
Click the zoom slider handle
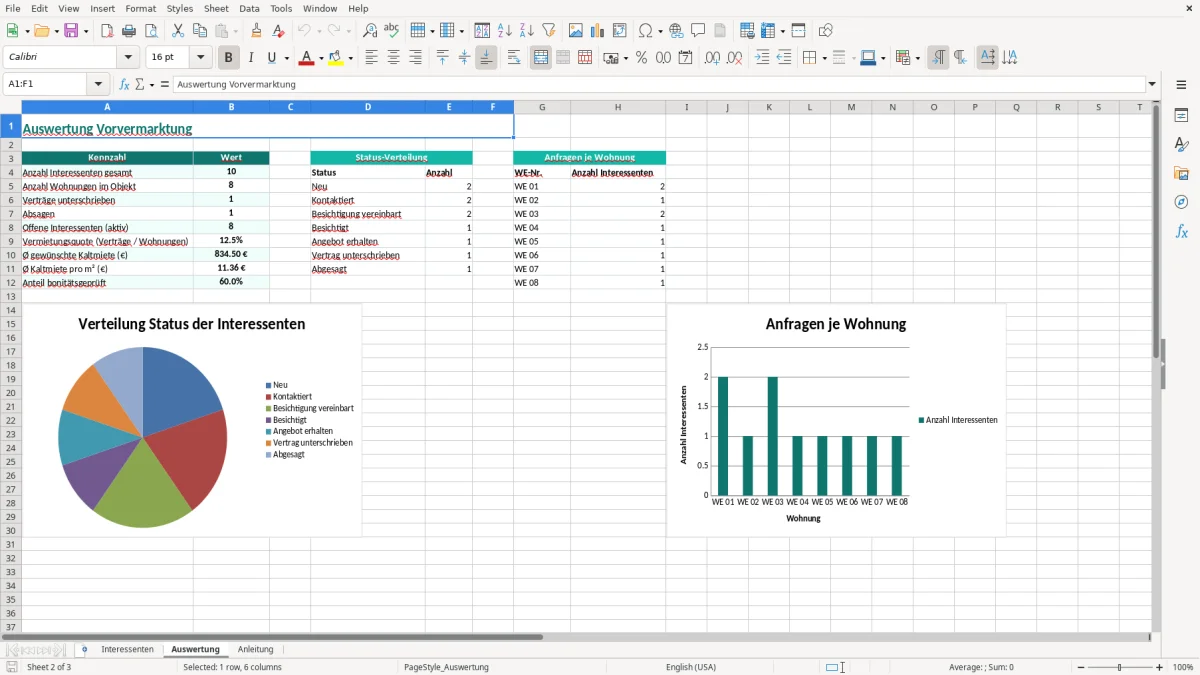(x=1120, y=667)
